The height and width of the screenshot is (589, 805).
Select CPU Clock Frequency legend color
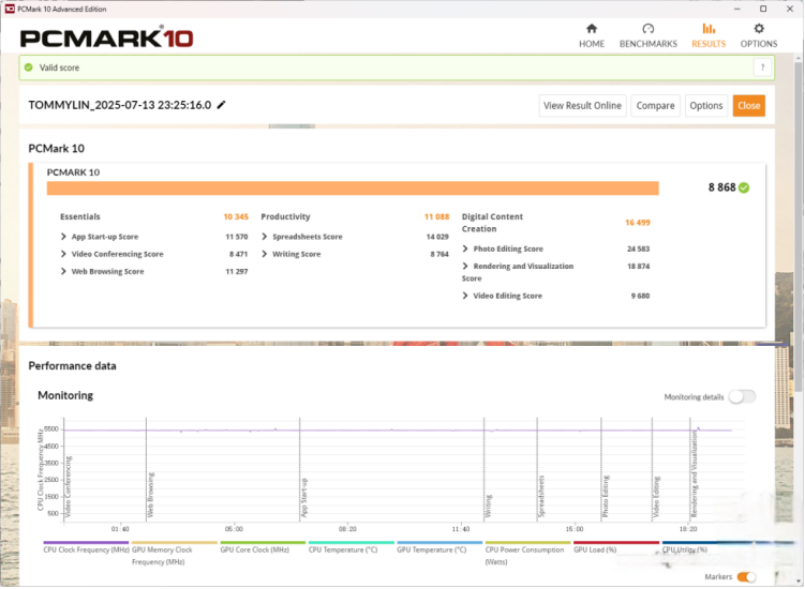tap(86, 542)
